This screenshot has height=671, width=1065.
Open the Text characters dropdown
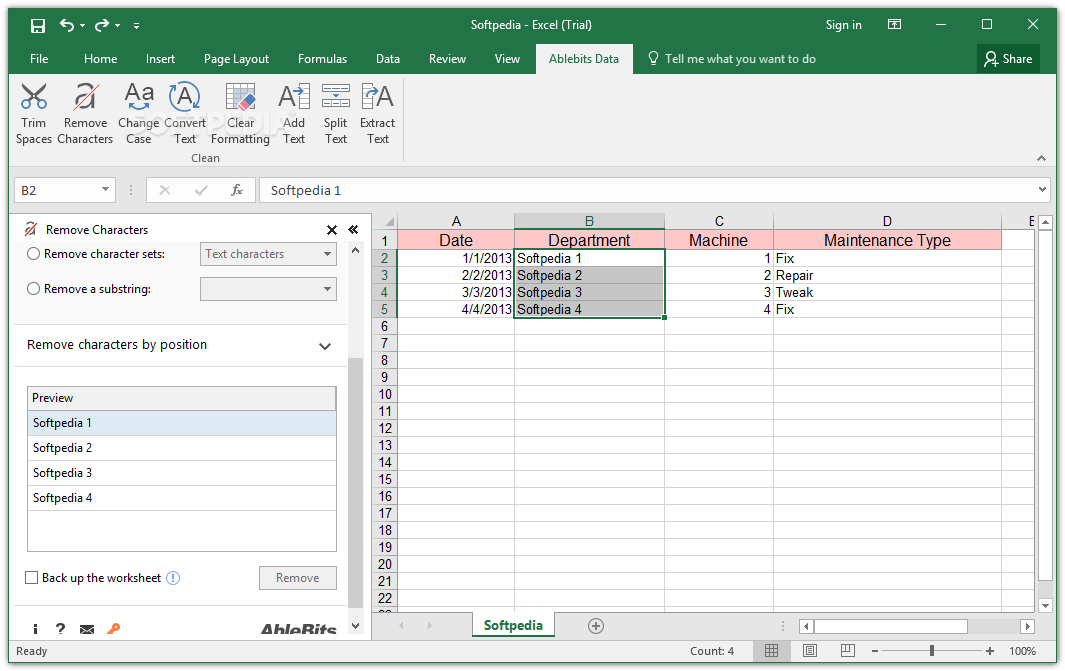[x=268, y=254]
